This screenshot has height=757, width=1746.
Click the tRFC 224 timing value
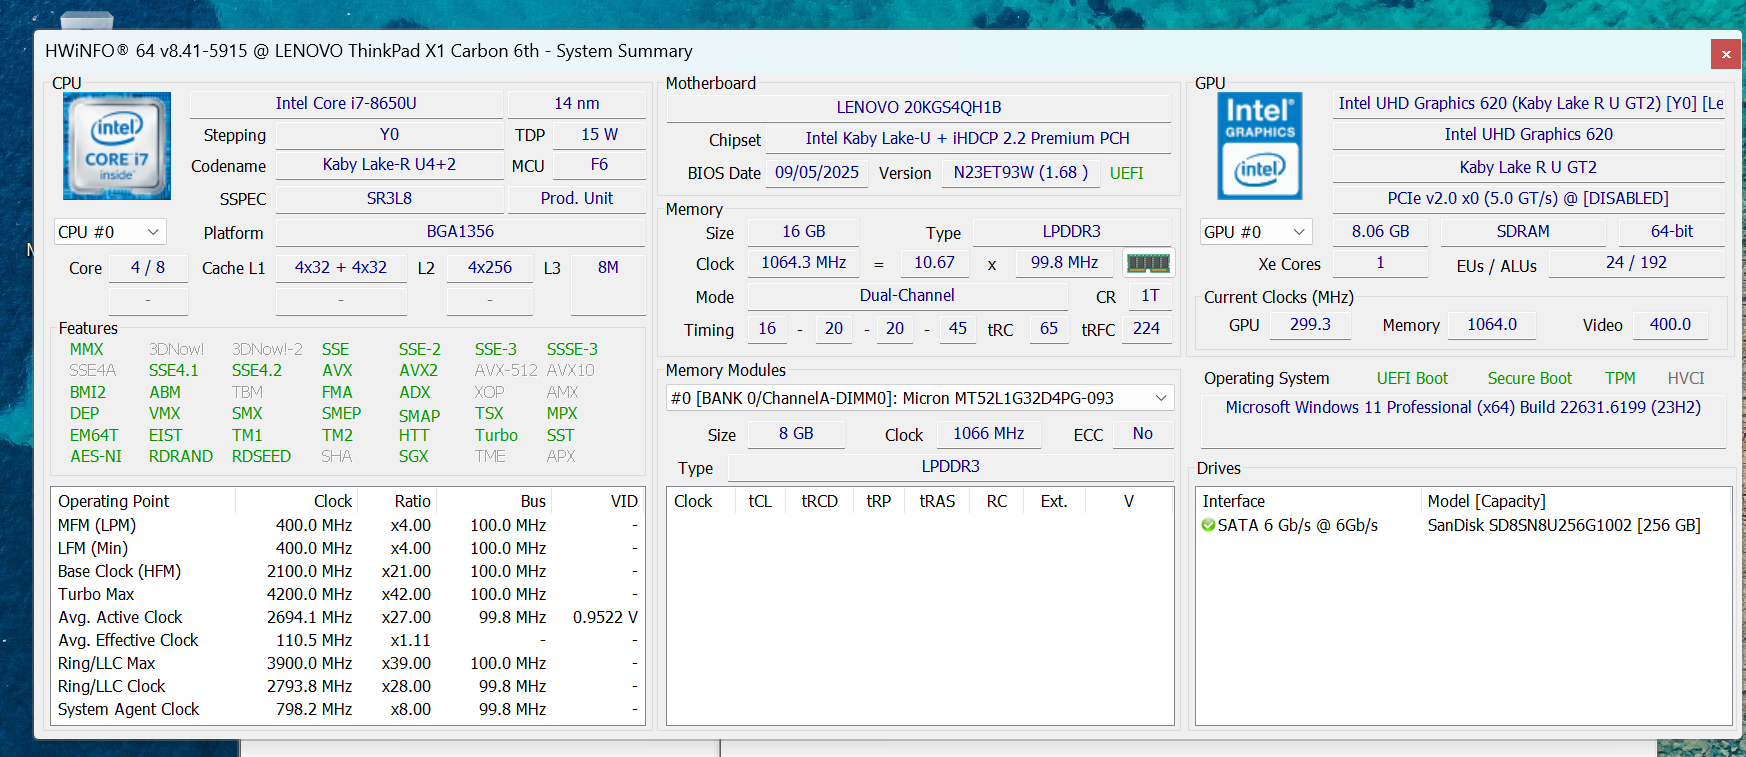(x=1146, y=328)
